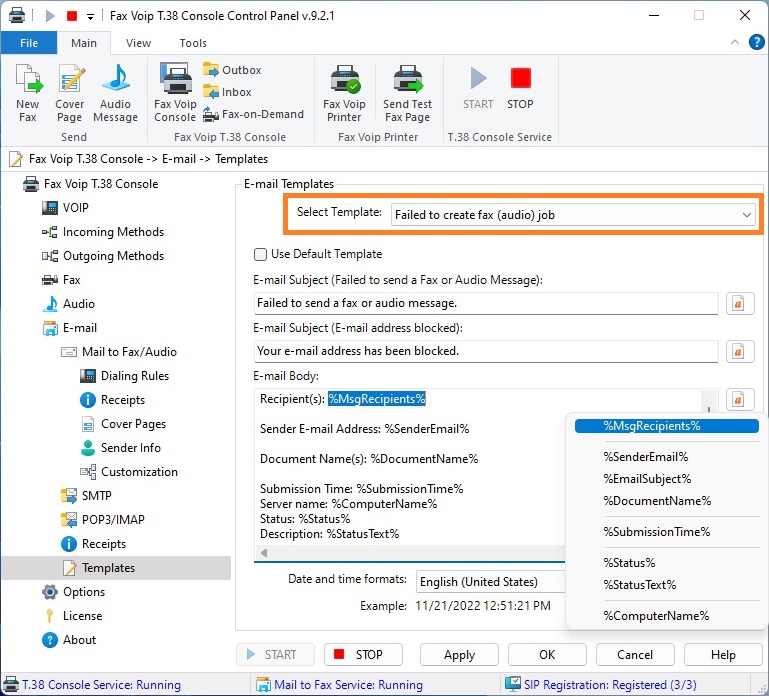Image resolution: width=769 pixels, height=696 pixels.
Task: Switch to the View ribbon tab
Action: pos(138,43)
